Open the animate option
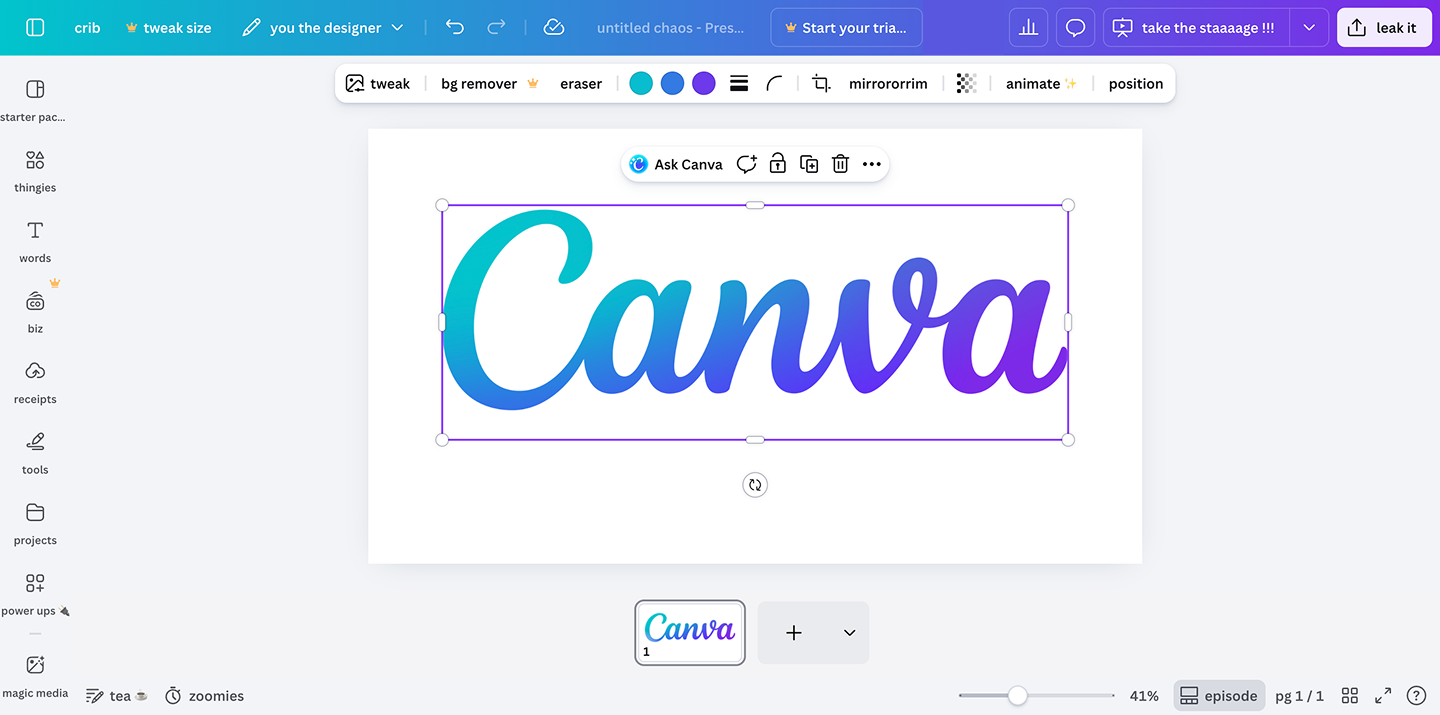This screenshot has width=1440, height=715. tap(1041, 84)
